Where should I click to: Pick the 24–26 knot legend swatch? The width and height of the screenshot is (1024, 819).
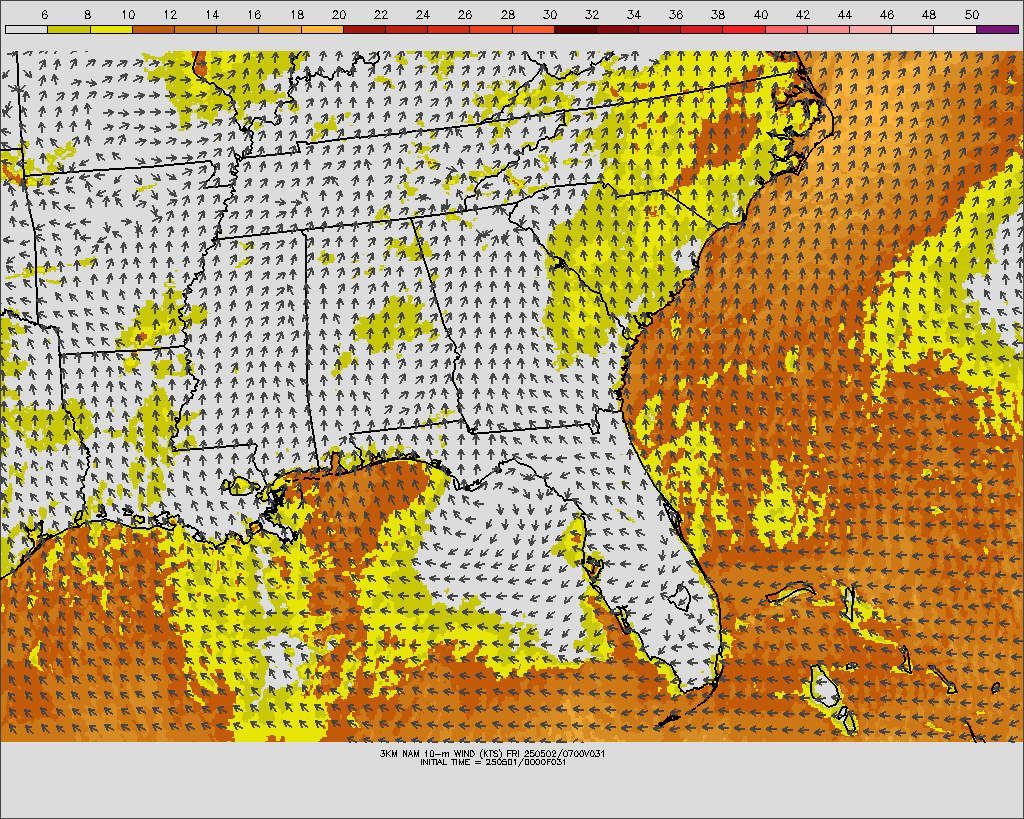[449, 29]
